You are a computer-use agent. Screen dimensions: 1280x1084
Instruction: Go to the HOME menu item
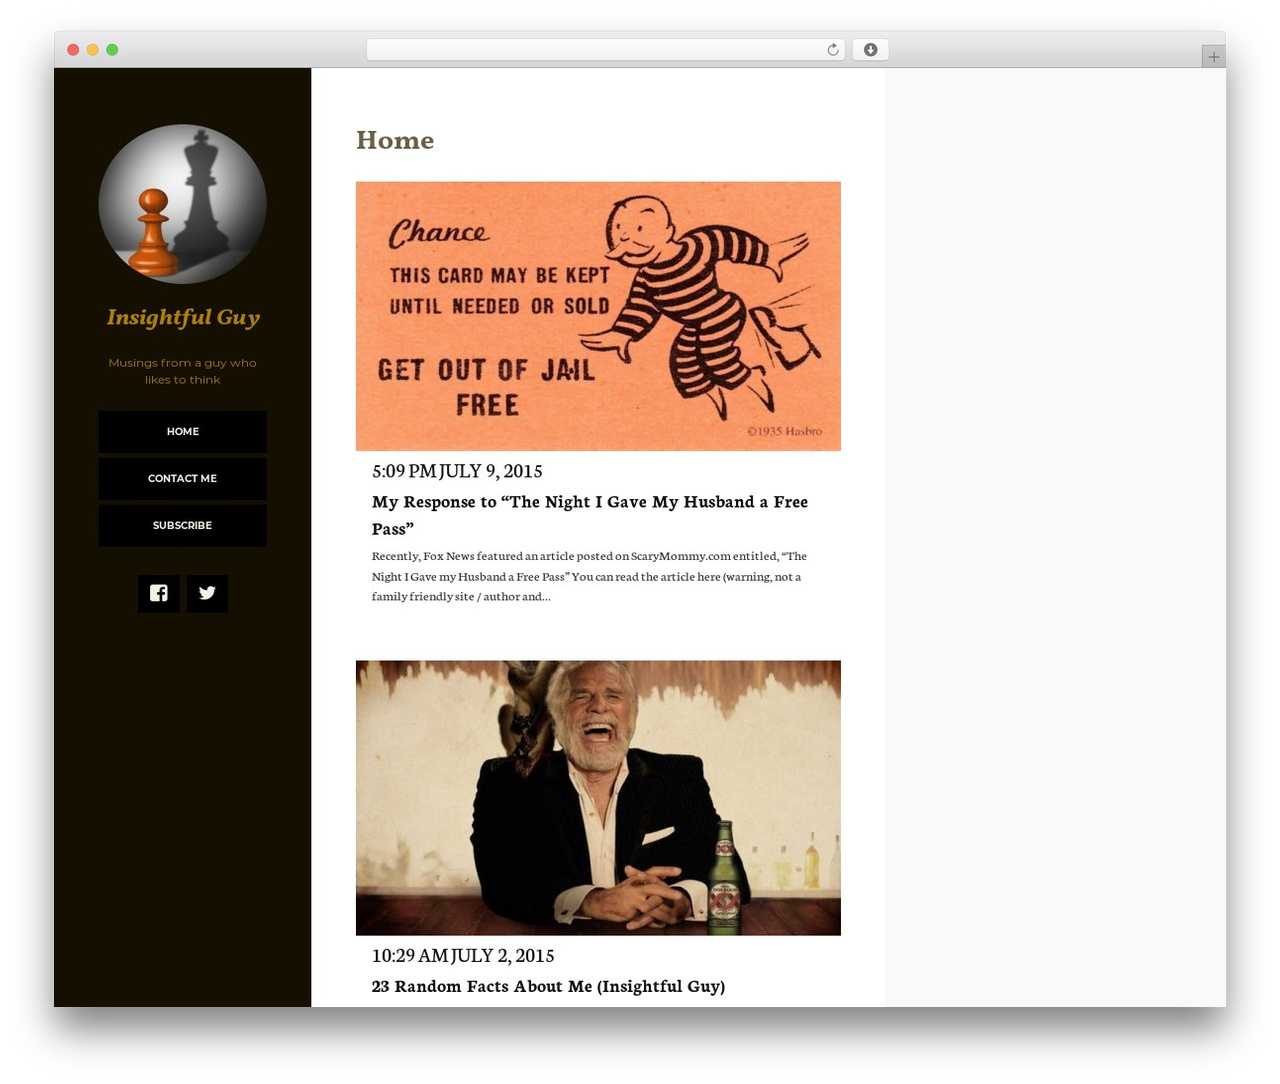pyautogui.click(x=182, y=431)
